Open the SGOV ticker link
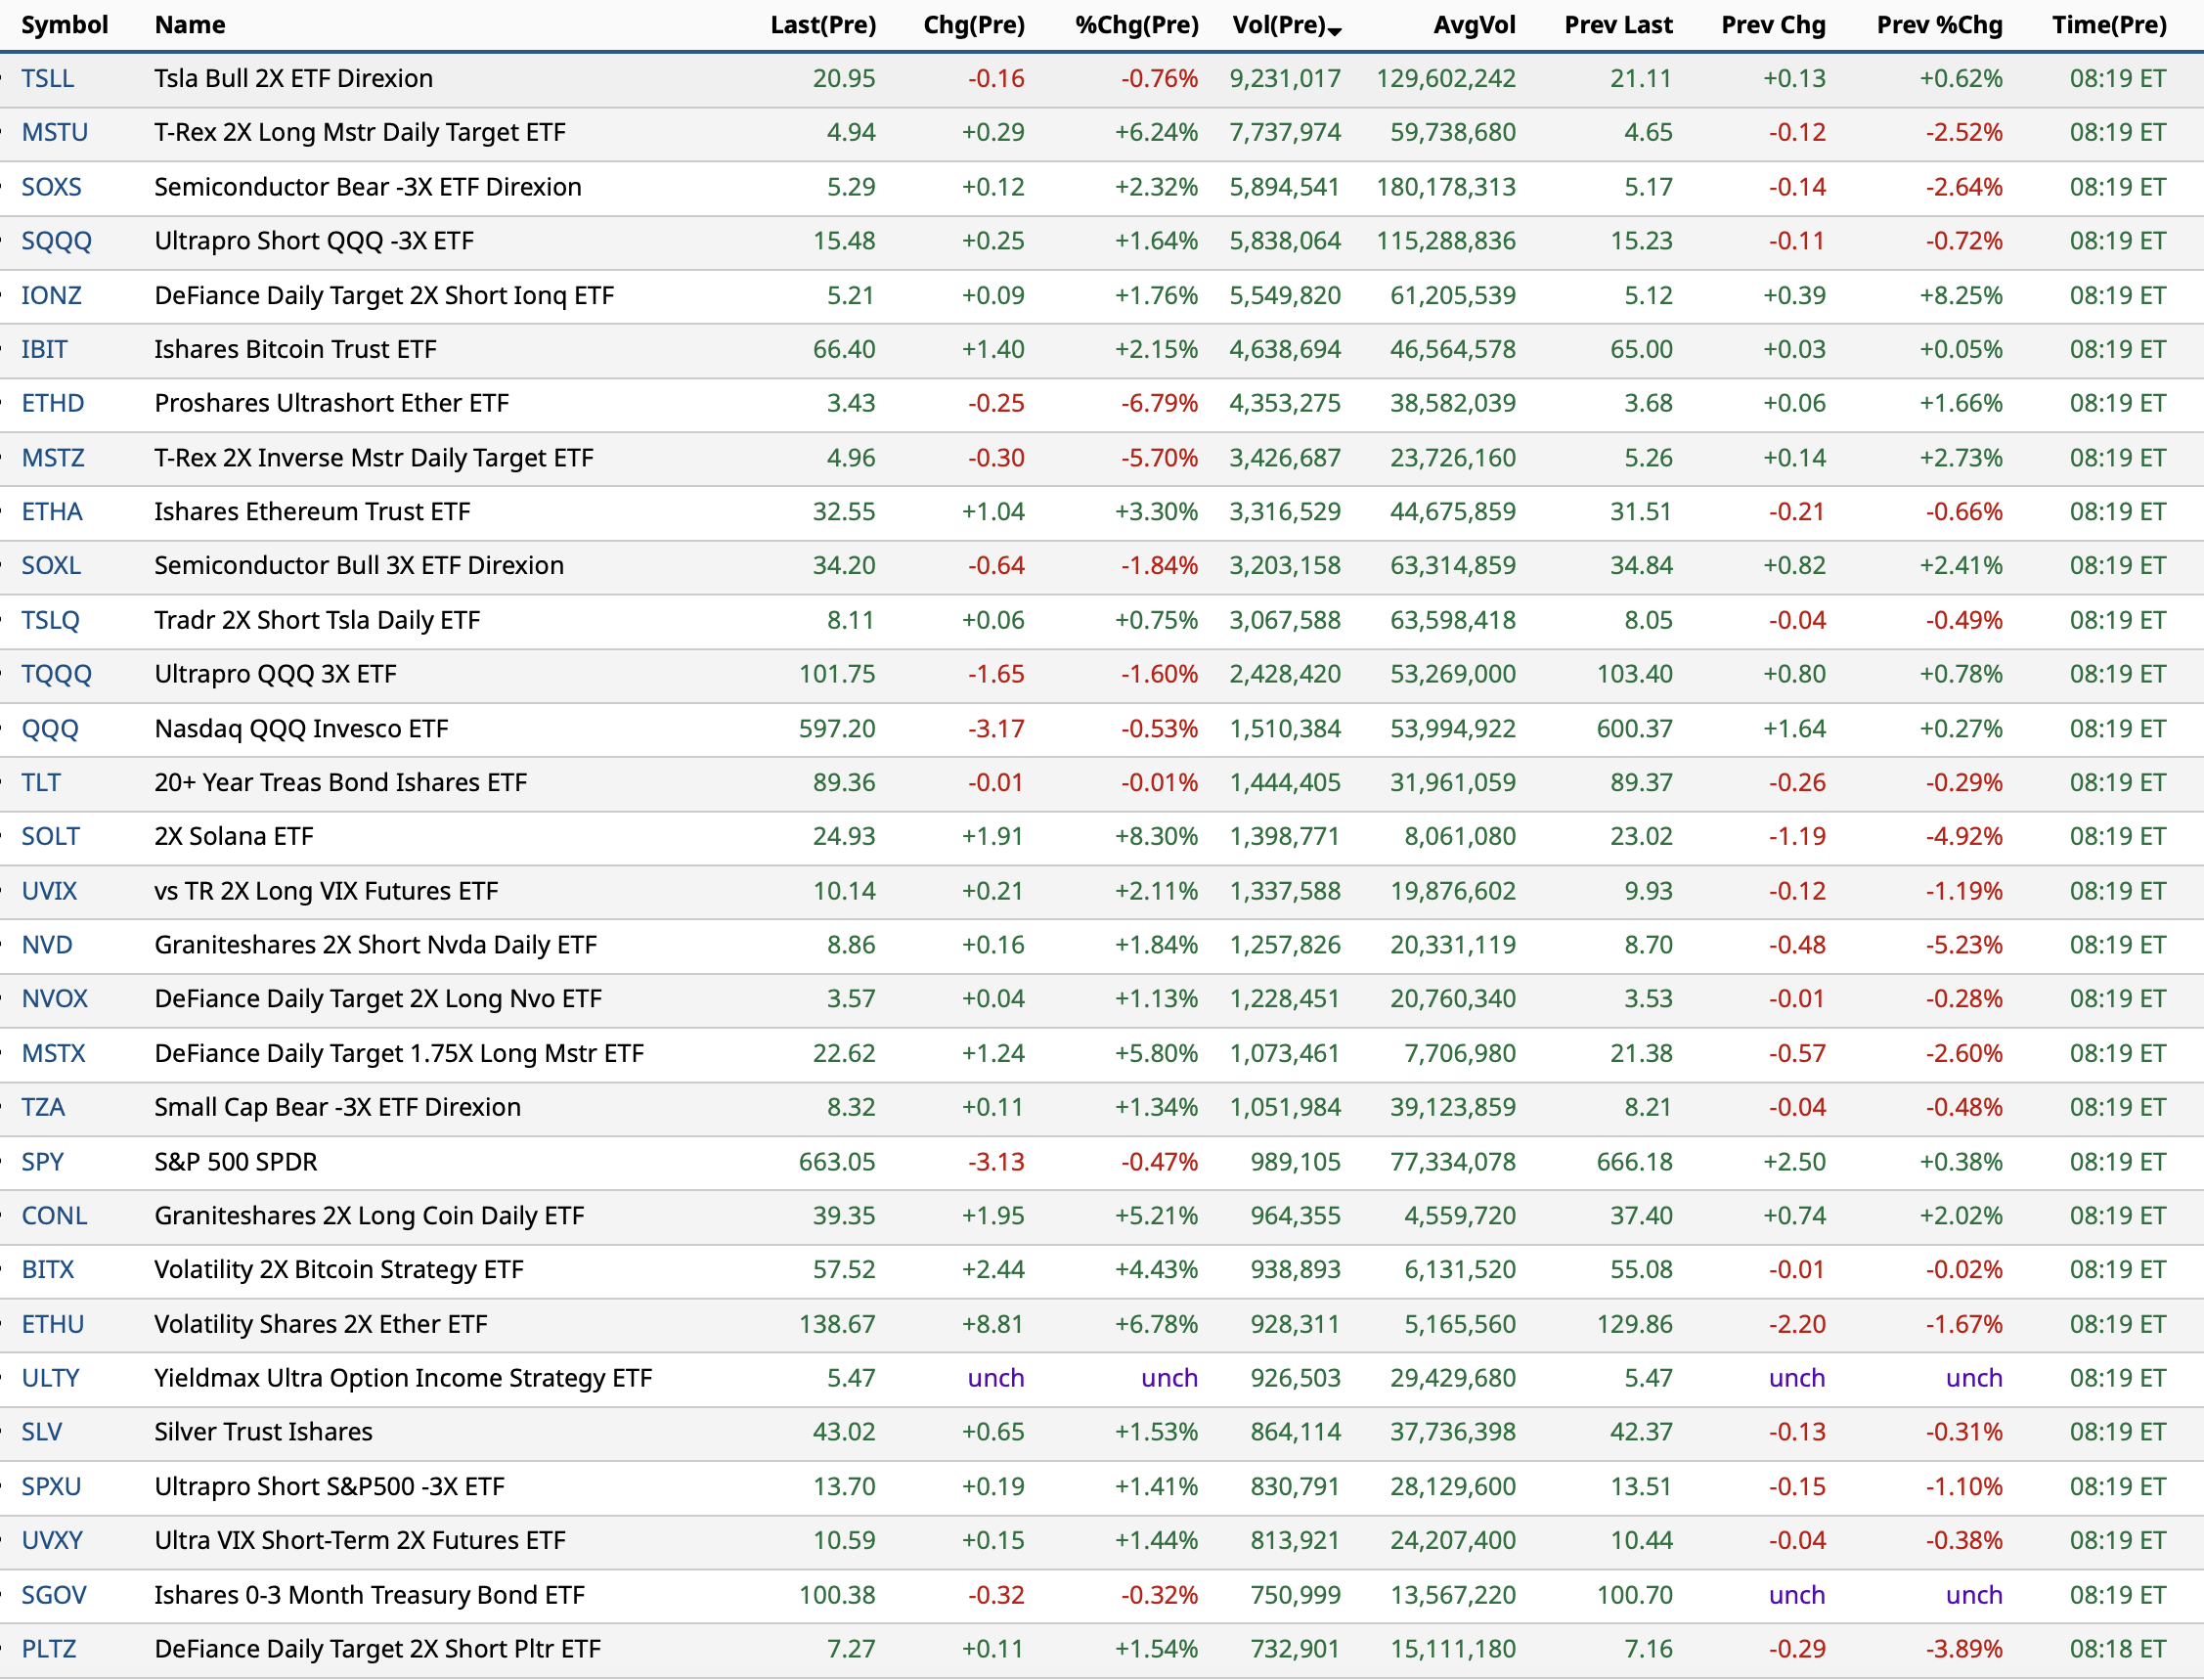The height and width of the screenshot is (1680, 2204). click(54, 1595)
